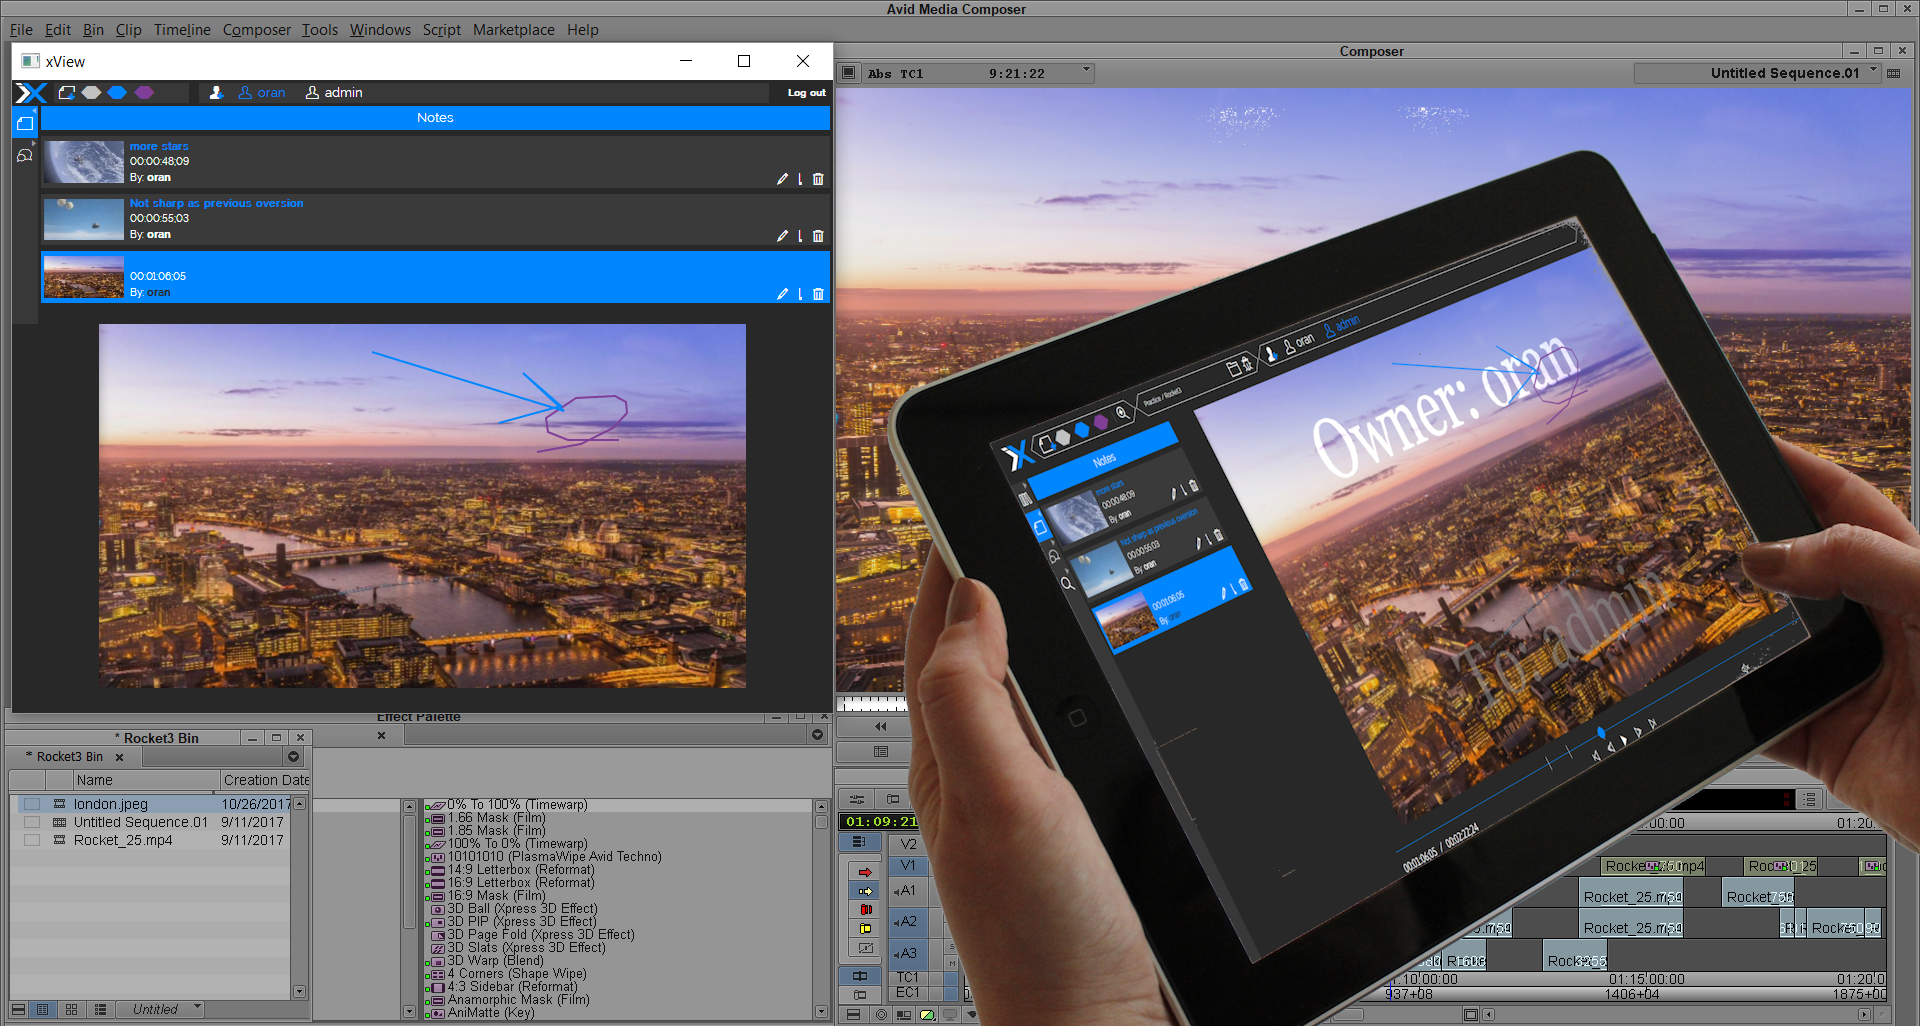Open the File menu
Image resolution: width=1920 pixels, height=1026 pixels.
pos(21,30)
